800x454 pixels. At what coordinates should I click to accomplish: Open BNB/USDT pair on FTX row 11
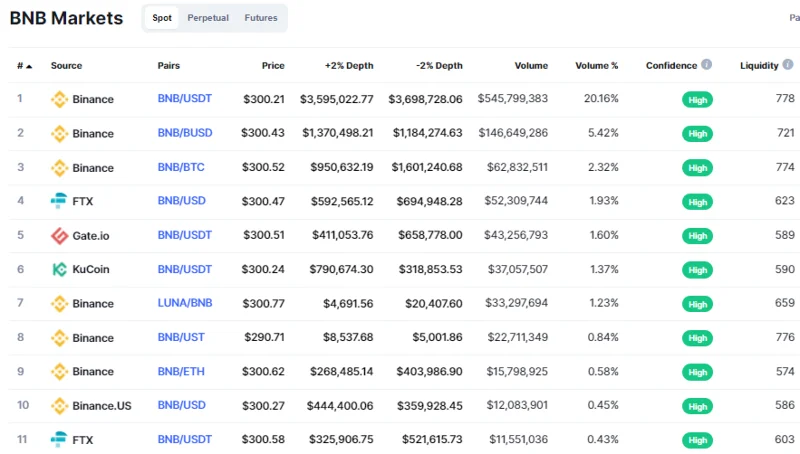(x=185, y=439)
